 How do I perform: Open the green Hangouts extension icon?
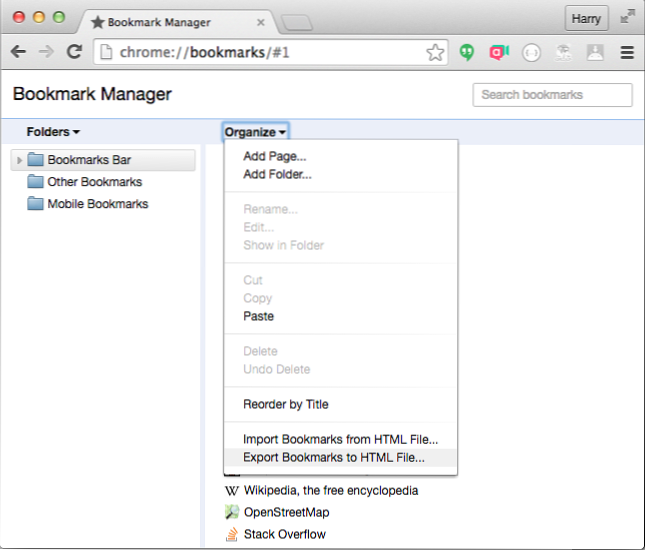[467, 53]
